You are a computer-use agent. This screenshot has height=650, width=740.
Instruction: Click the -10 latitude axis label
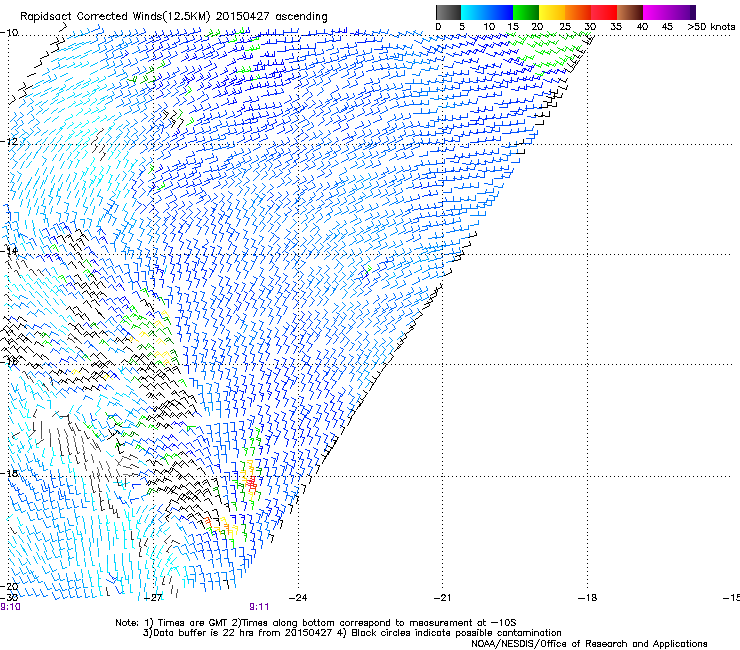9,33
